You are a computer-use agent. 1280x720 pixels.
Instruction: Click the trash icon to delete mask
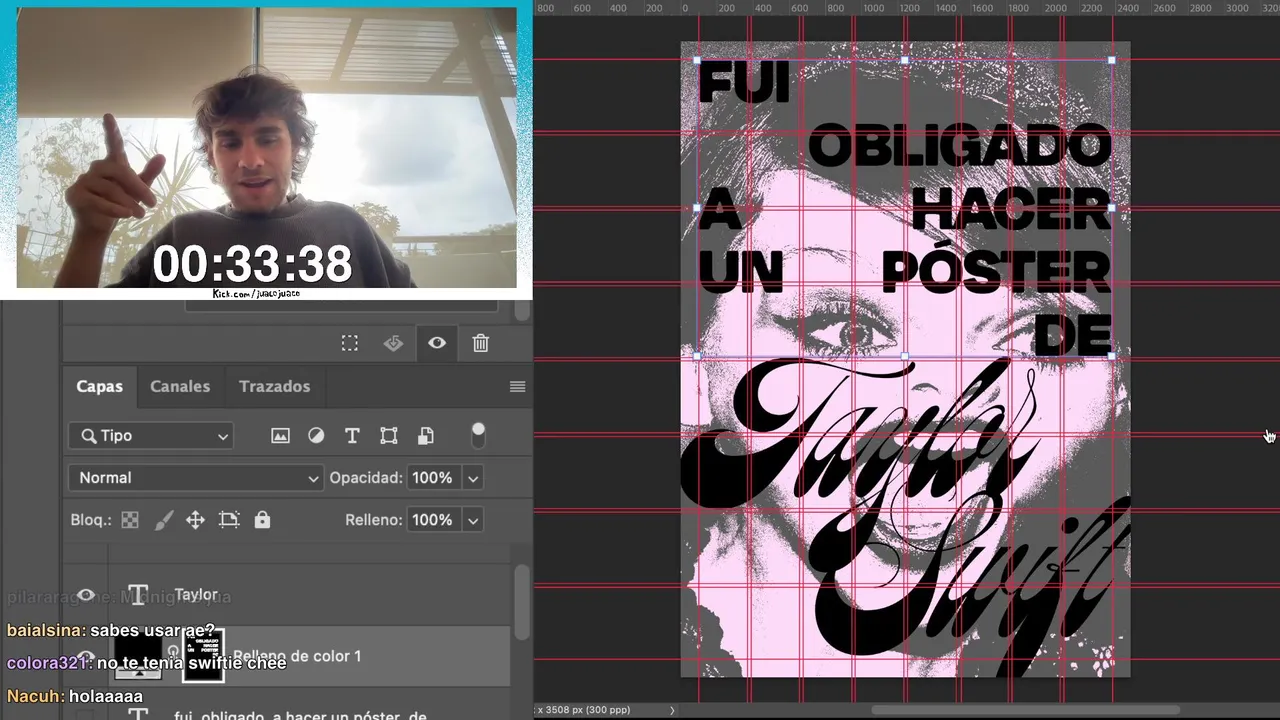tap(481, 343)
